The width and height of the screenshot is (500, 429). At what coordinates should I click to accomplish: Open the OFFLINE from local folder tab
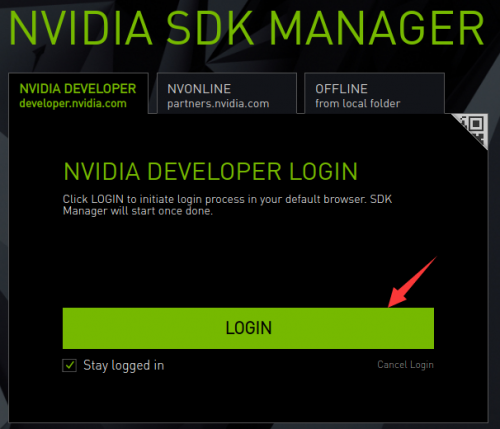tap(374, 94)
